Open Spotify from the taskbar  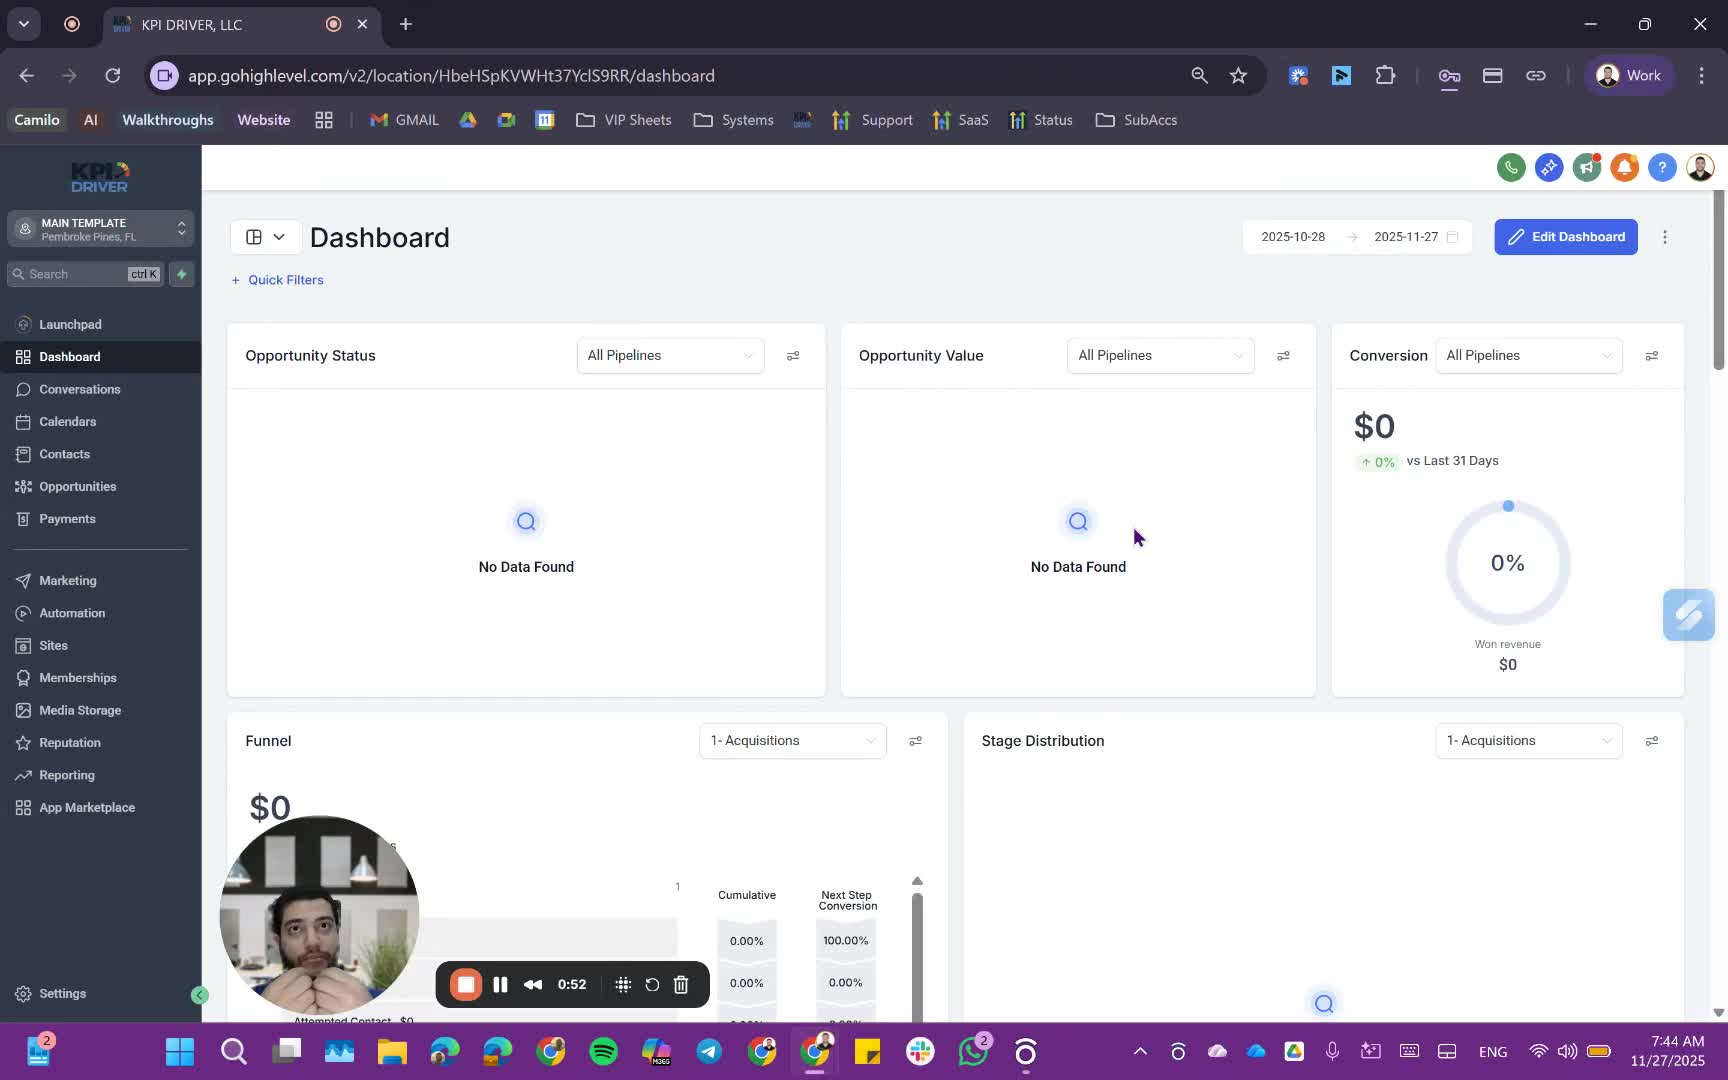[604, 1051]
